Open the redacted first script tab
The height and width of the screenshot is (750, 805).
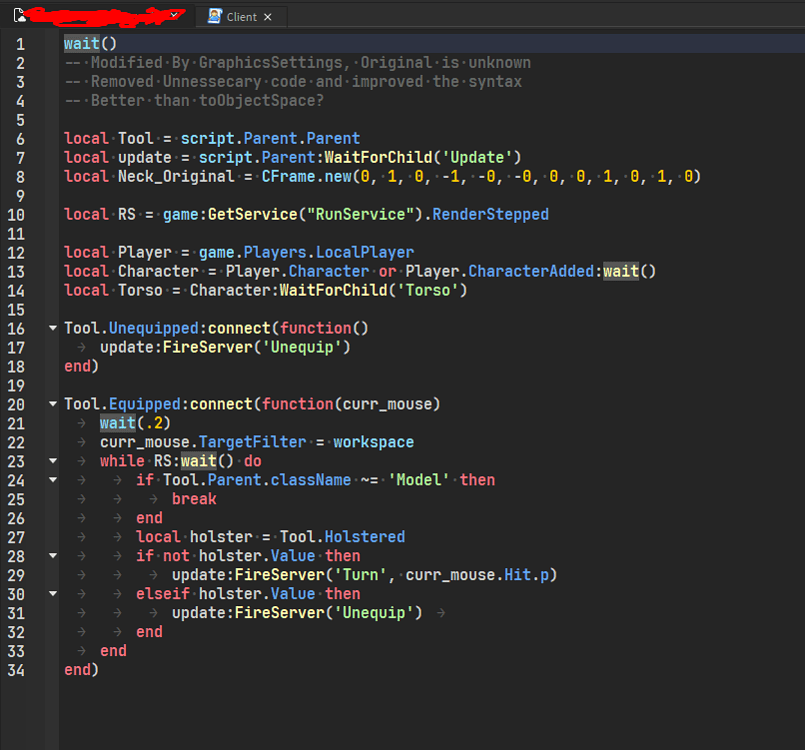click(99, 16)
